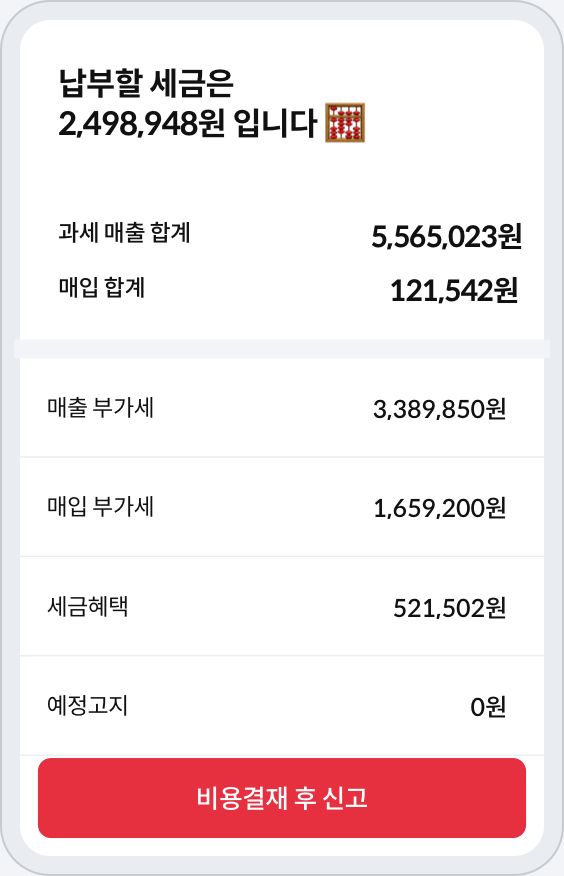Select the 121,542원 purchase total

coord(454,291)
